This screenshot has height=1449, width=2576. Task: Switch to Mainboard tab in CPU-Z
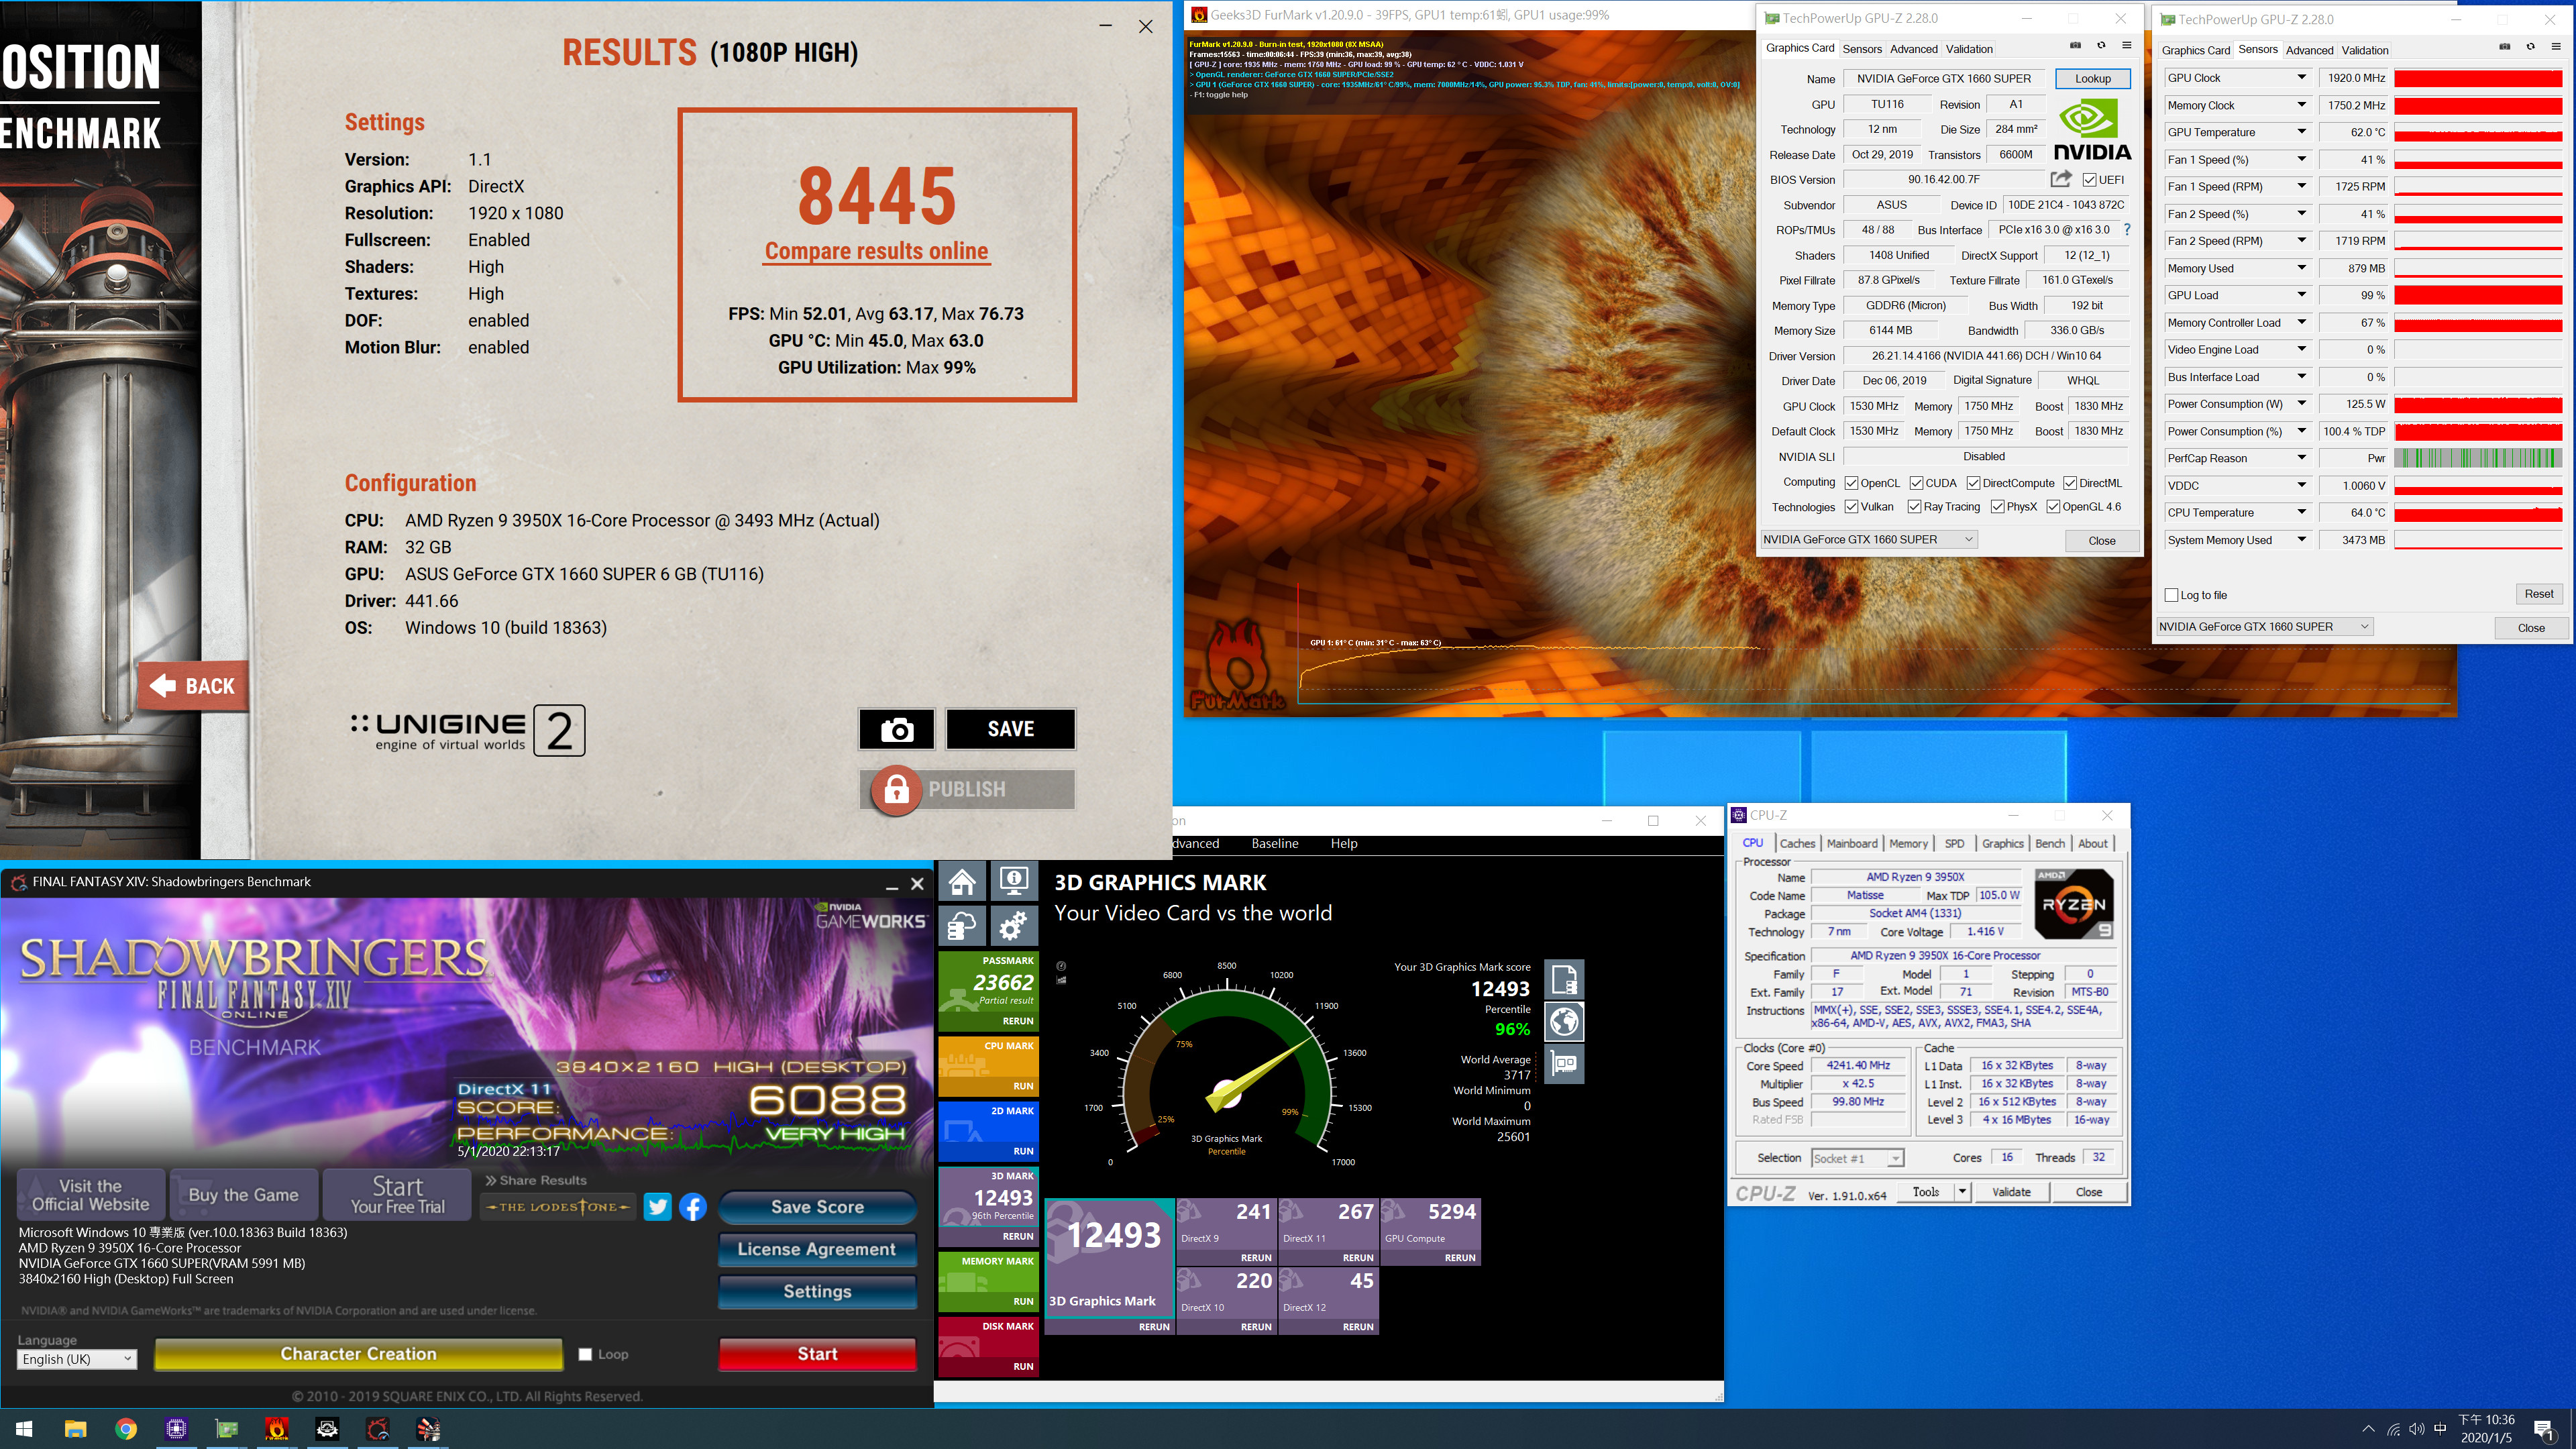click(1852, 844)
